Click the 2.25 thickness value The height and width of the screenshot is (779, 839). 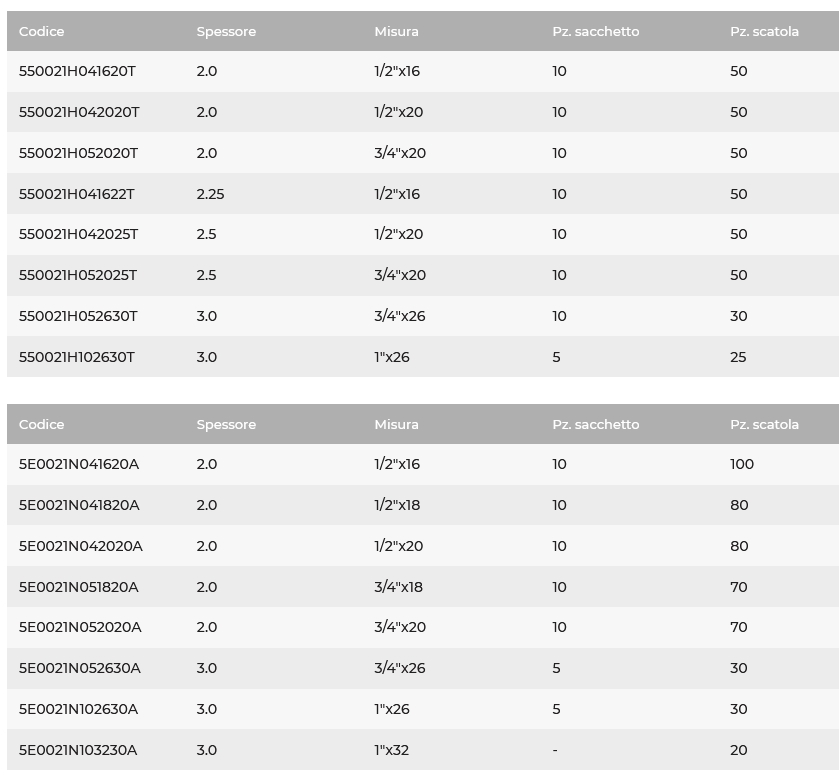point(210,194)
